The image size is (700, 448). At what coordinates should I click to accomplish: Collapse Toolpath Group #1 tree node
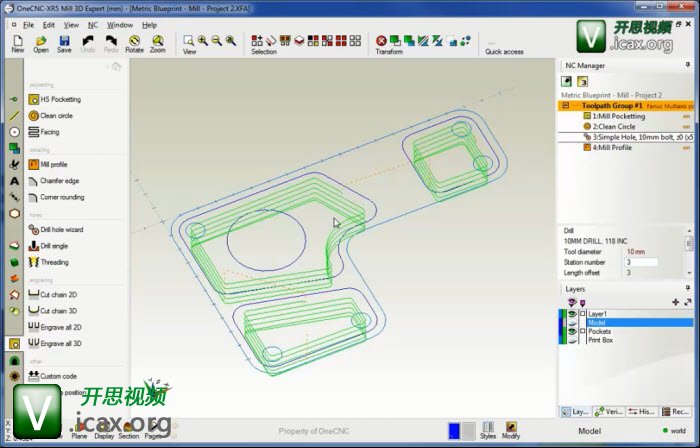[566, 106]
